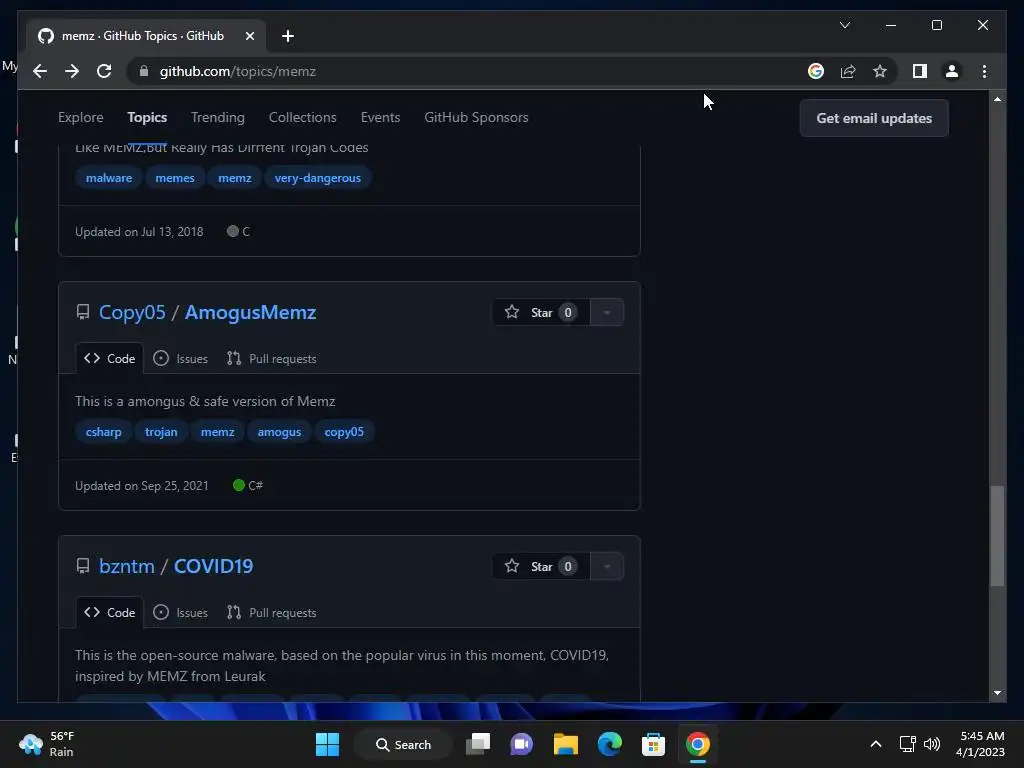Open Chrome's three-dot menu
The height and width of the screenshot is (768, 1024).
(984, 71)
